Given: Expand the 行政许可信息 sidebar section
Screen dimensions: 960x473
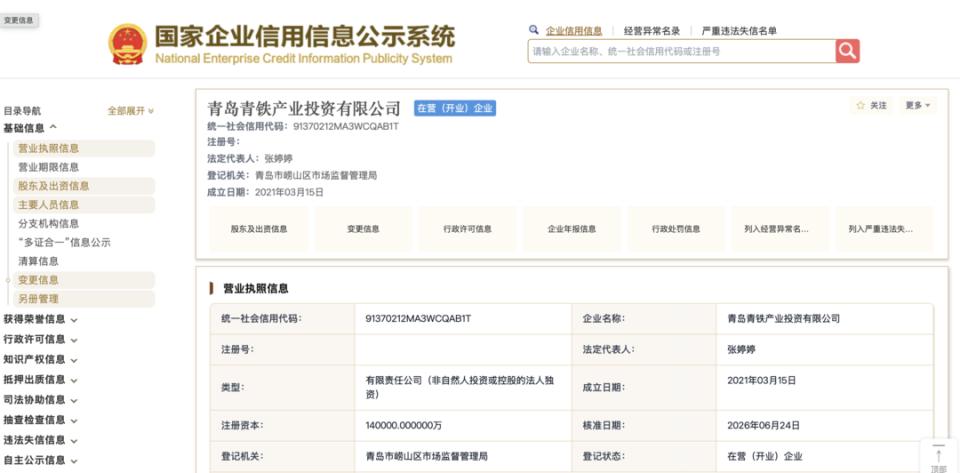Looking at the screenshot, I should point(40,339).
